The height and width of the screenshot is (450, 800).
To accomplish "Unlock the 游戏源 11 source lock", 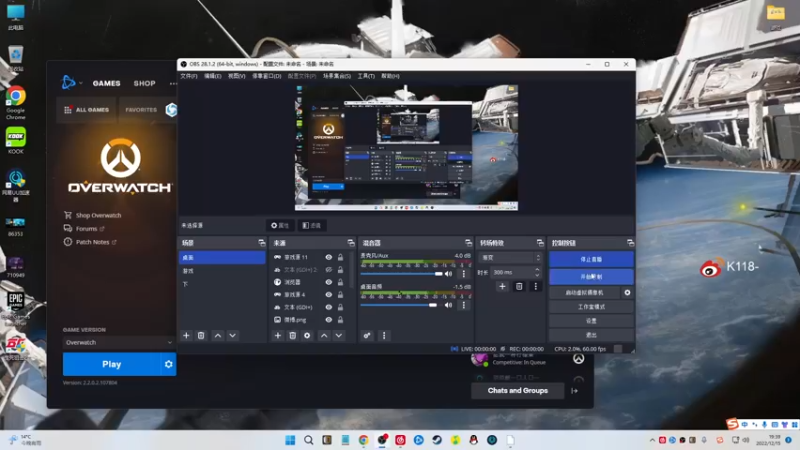I will 340,257.
